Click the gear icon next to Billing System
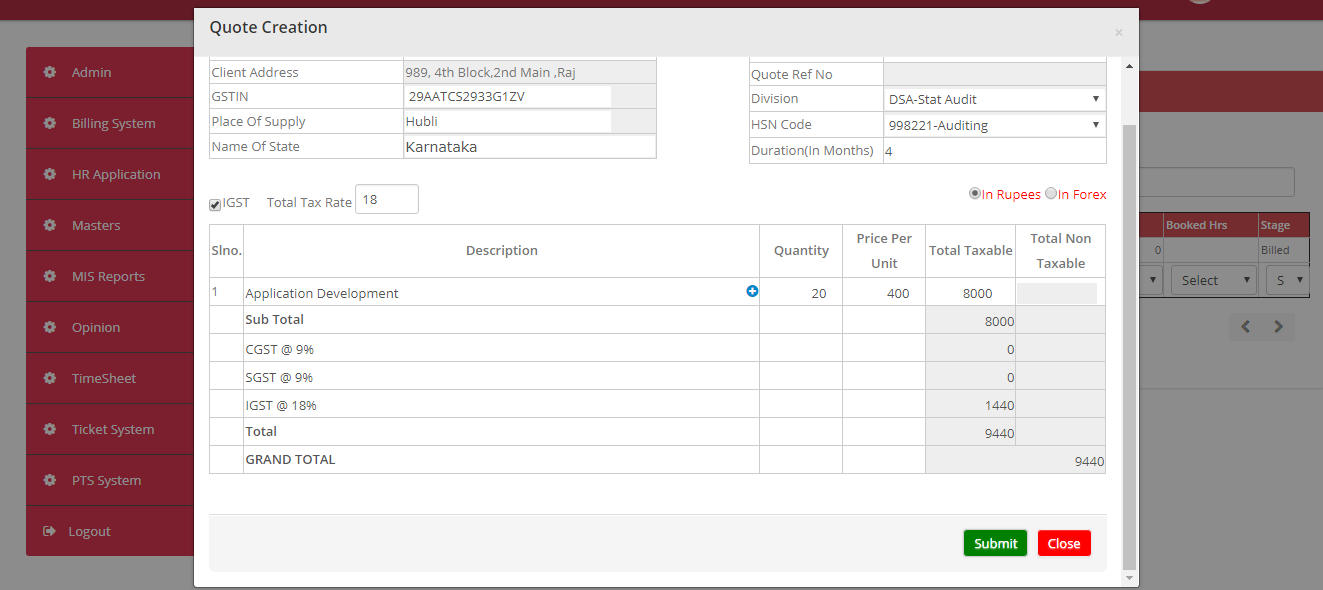The width and height of the screenshot is (1323, 590). click(x=50, y=123)
